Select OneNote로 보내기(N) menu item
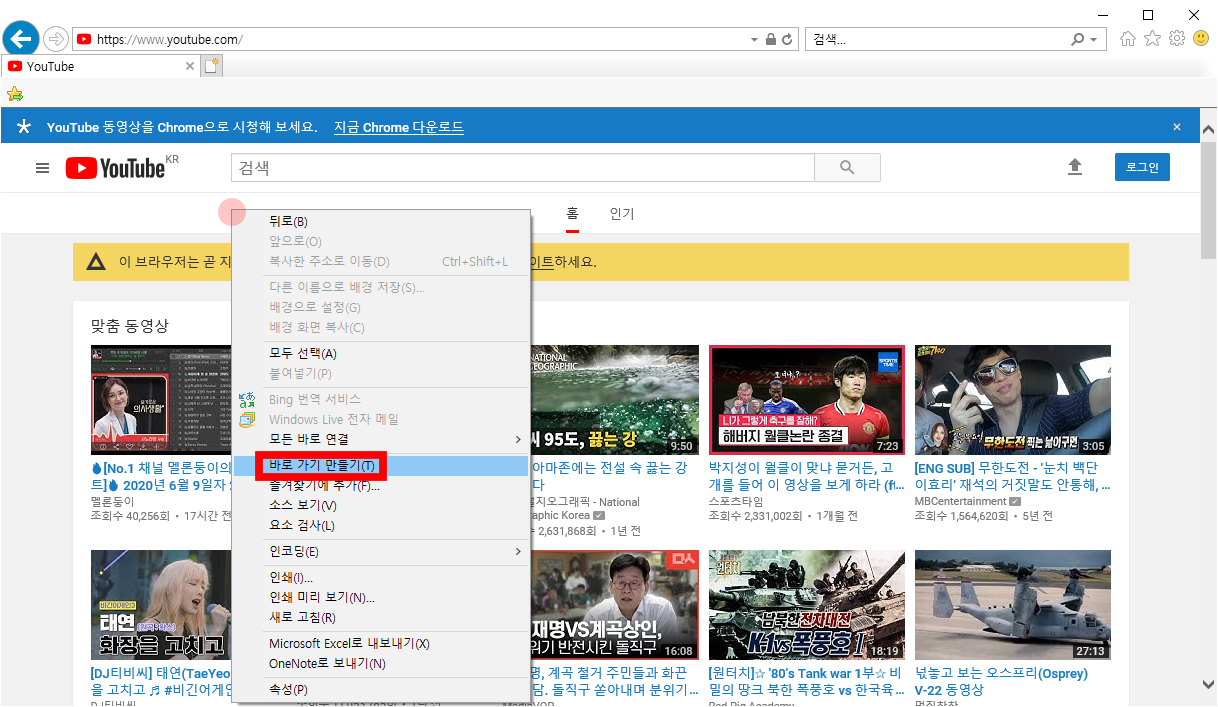This screenshot has height=707, width=1218. [380, 663]
